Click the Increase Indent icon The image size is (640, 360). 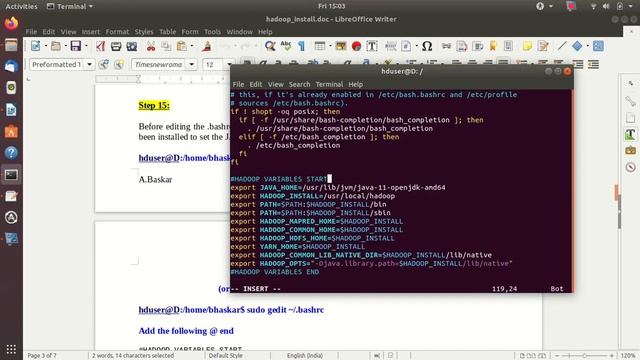tap(578, 64)
